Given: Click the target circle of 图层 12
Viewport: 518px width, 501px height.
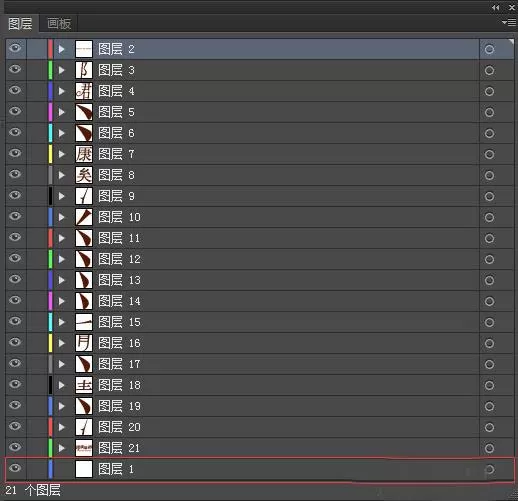Looking at the screenshot, I should pos(489,259).
